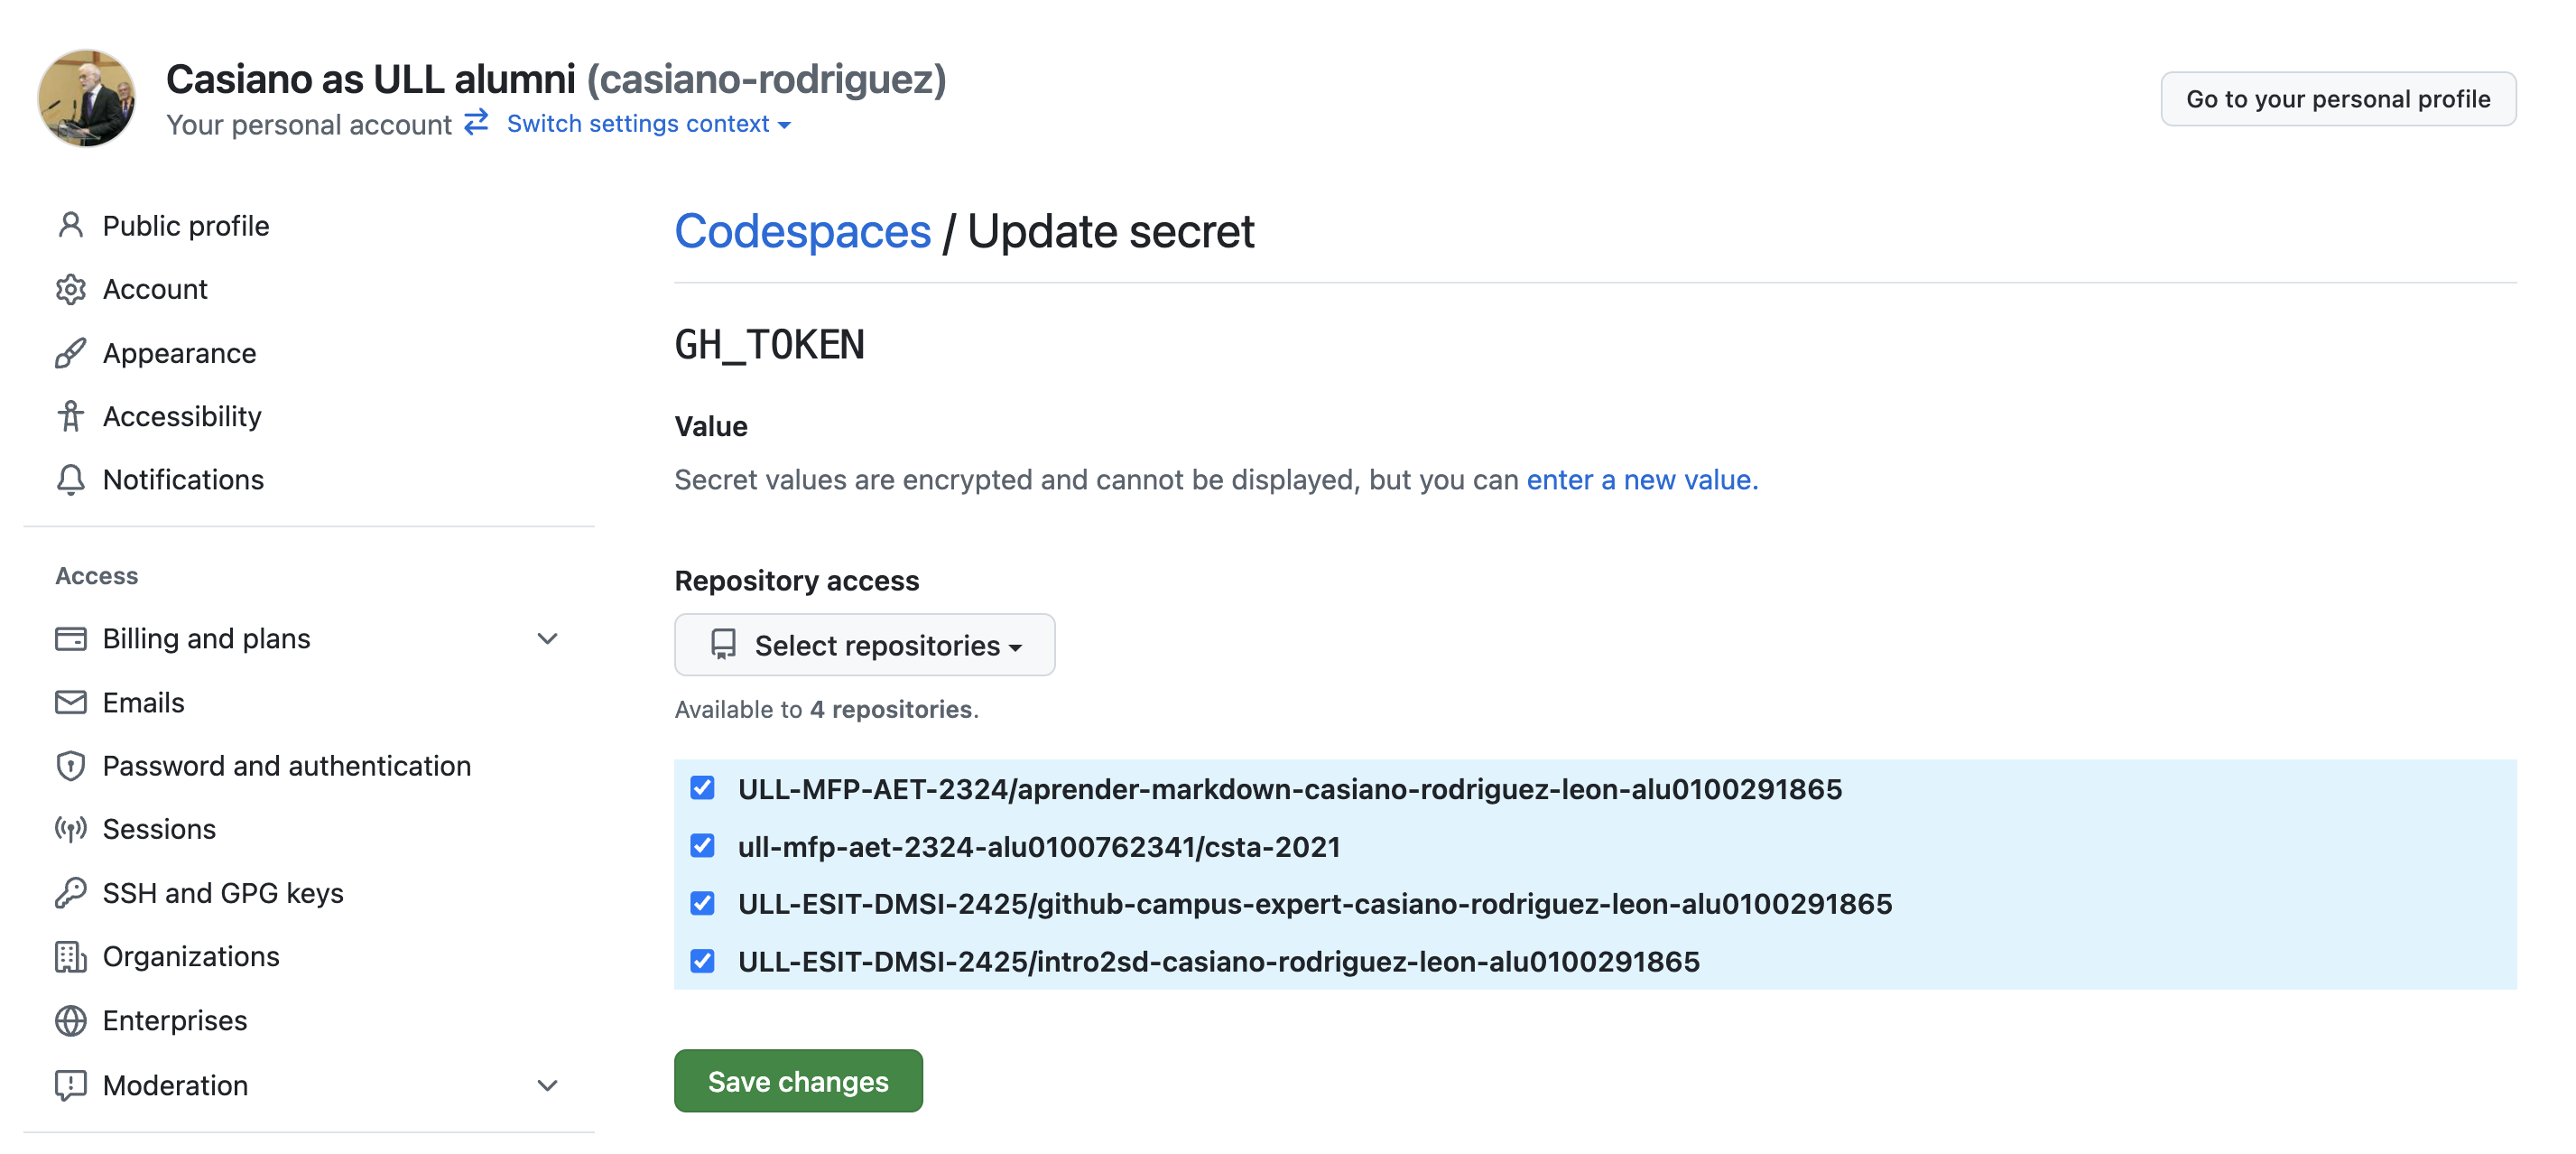The image size is (2576, 1154).
Task: Toggle checkbox for github-campus-expert repository
Action: point(703,902)
